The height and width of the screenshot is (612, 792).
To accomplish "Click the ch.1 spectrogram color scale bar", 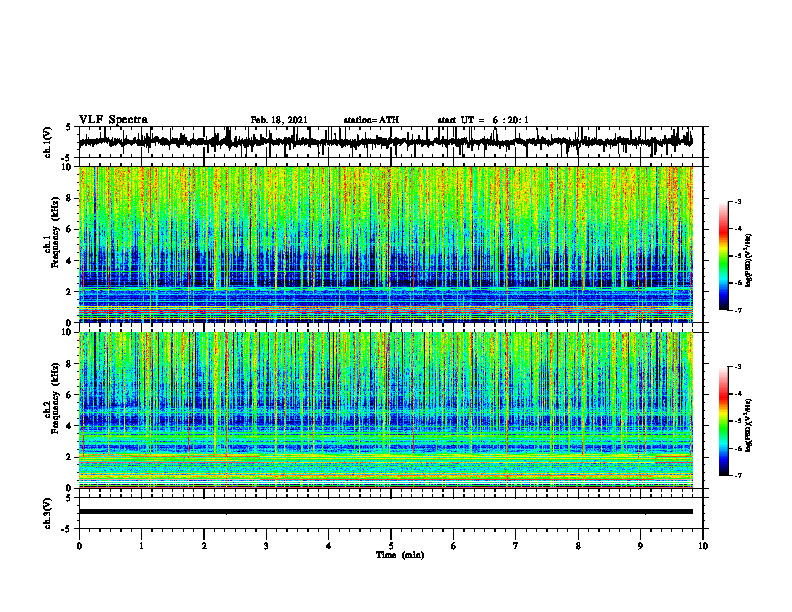I will [x=723, y=256].
